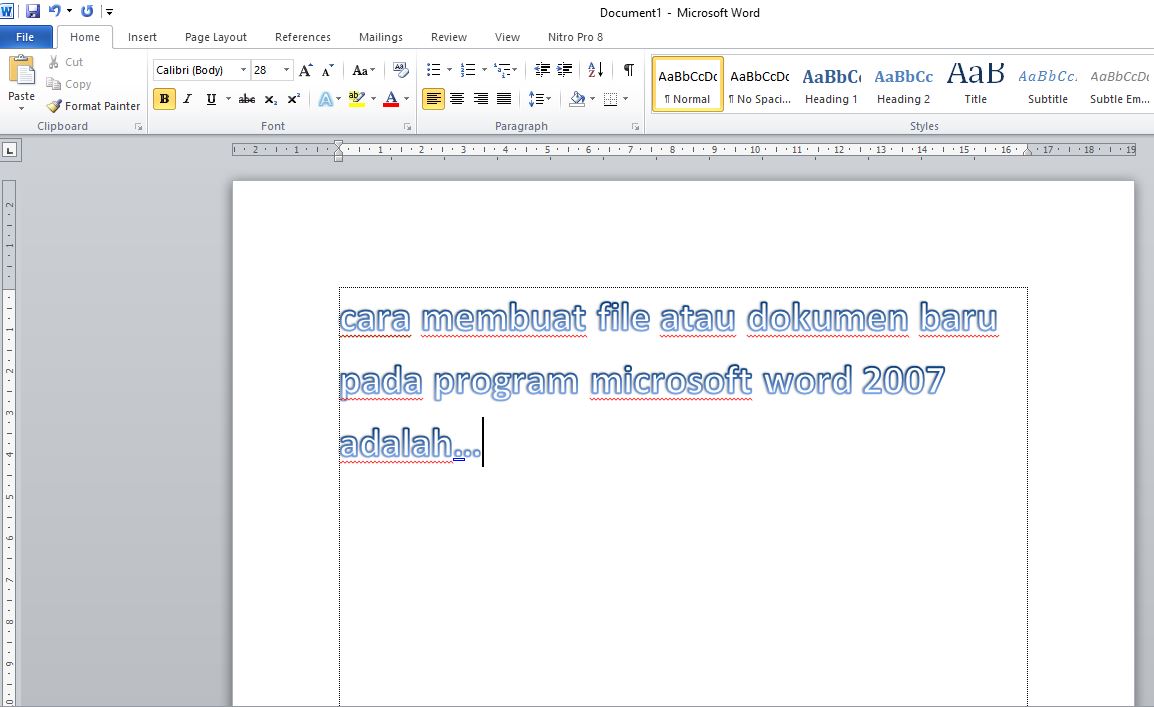Open the Nitro Pro 8 tab
The image size is (1154, 707).
point(575,37)
